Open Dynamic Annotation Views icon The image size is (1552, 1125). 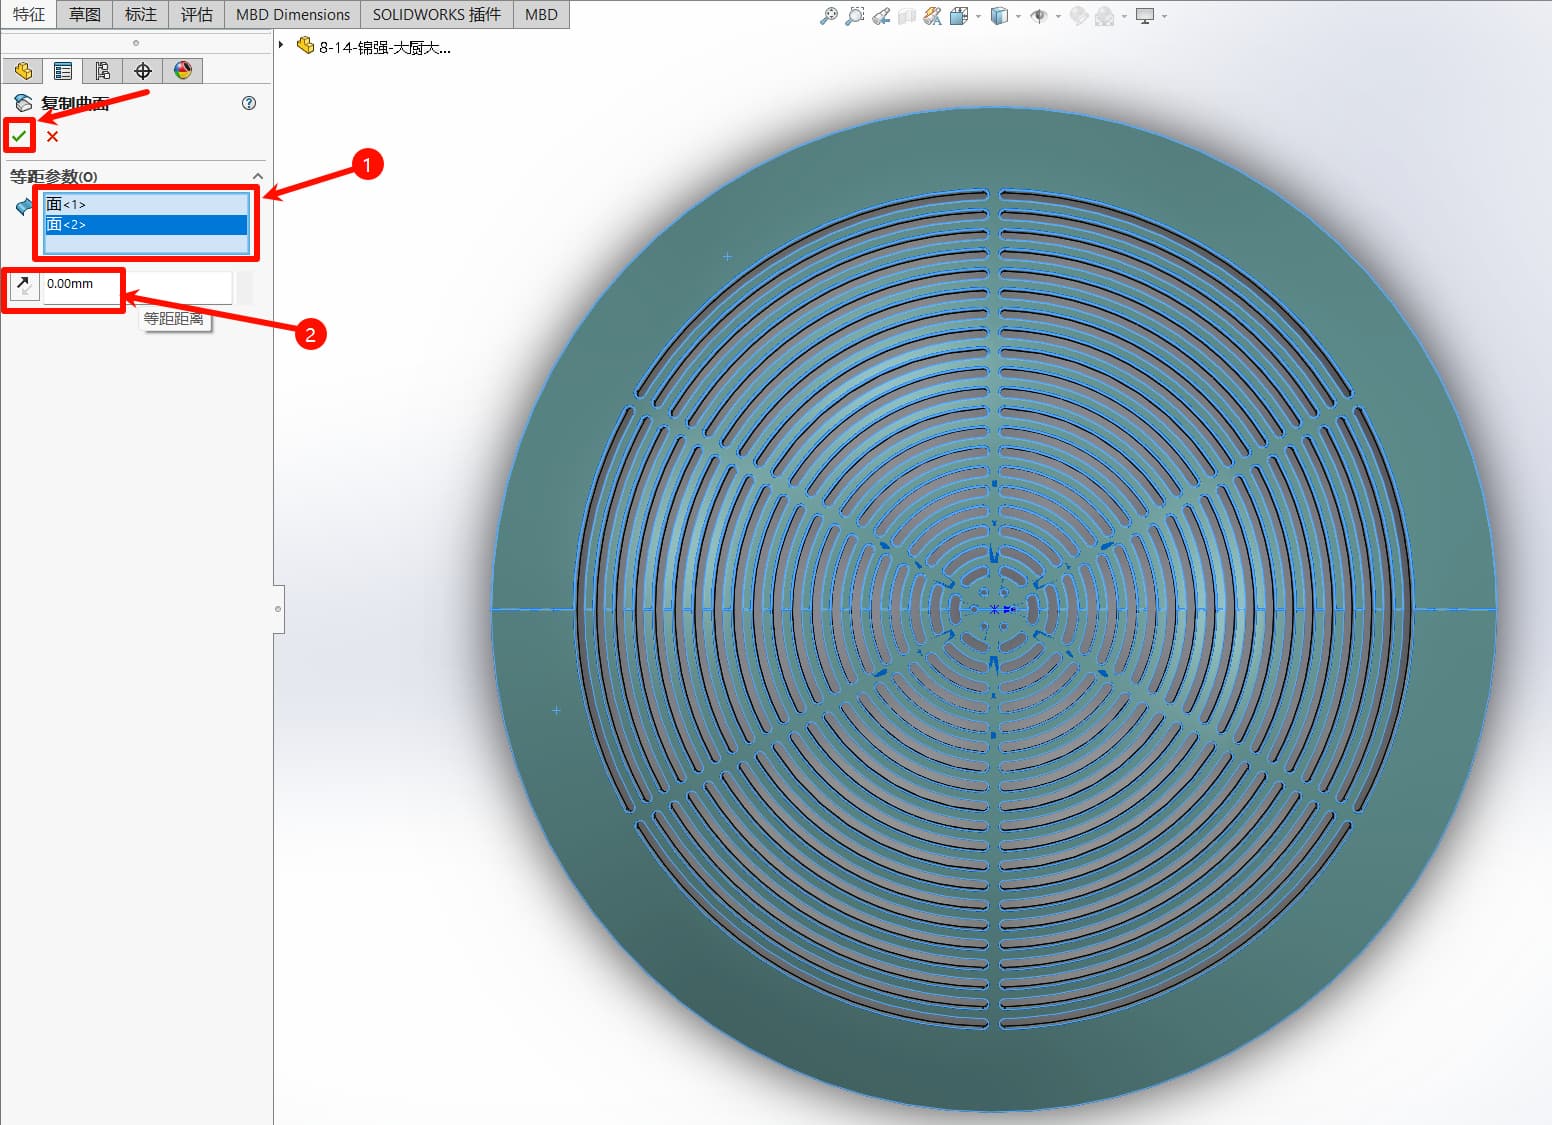click(x=933, y=16)
